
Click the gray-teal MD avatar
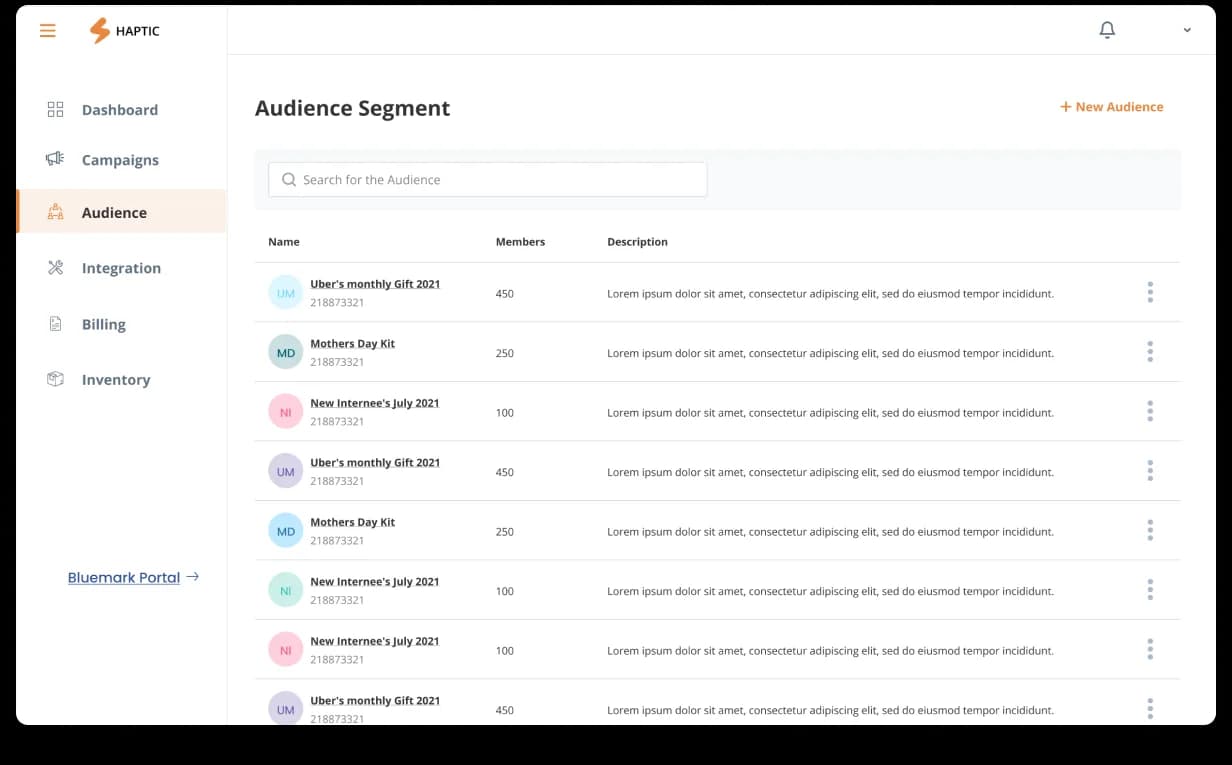(286, 352)
